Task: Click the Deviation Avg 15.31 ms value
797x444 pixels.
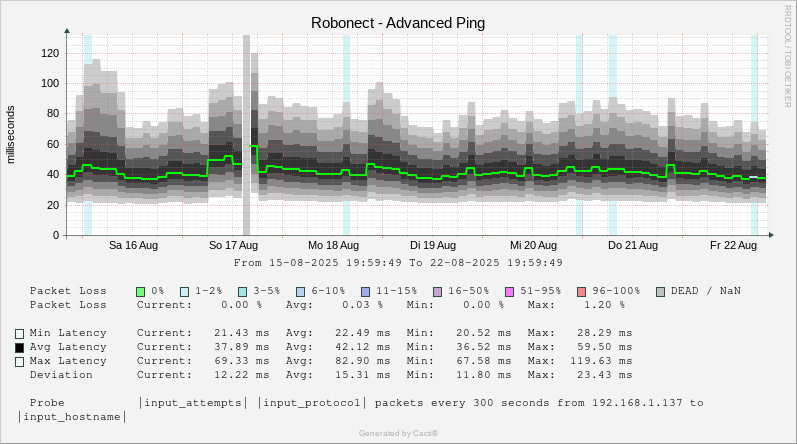Action: tap(362, 375)
